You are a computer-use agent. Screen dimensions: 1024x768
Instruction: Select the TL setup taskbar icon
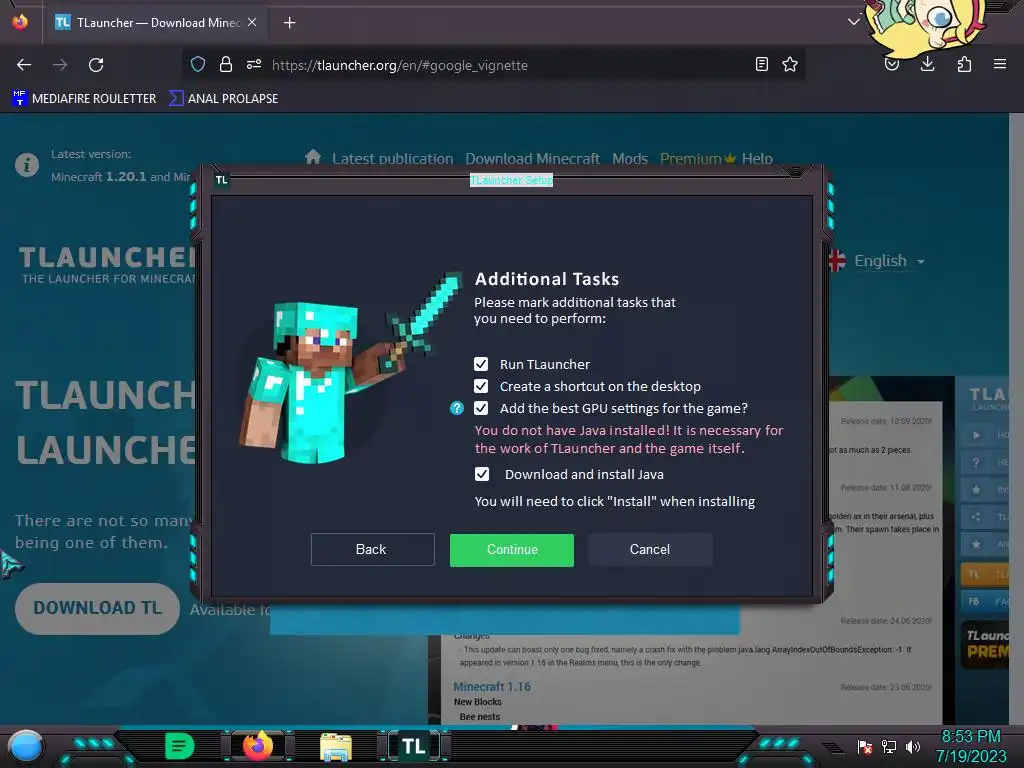tap(413, 746)
